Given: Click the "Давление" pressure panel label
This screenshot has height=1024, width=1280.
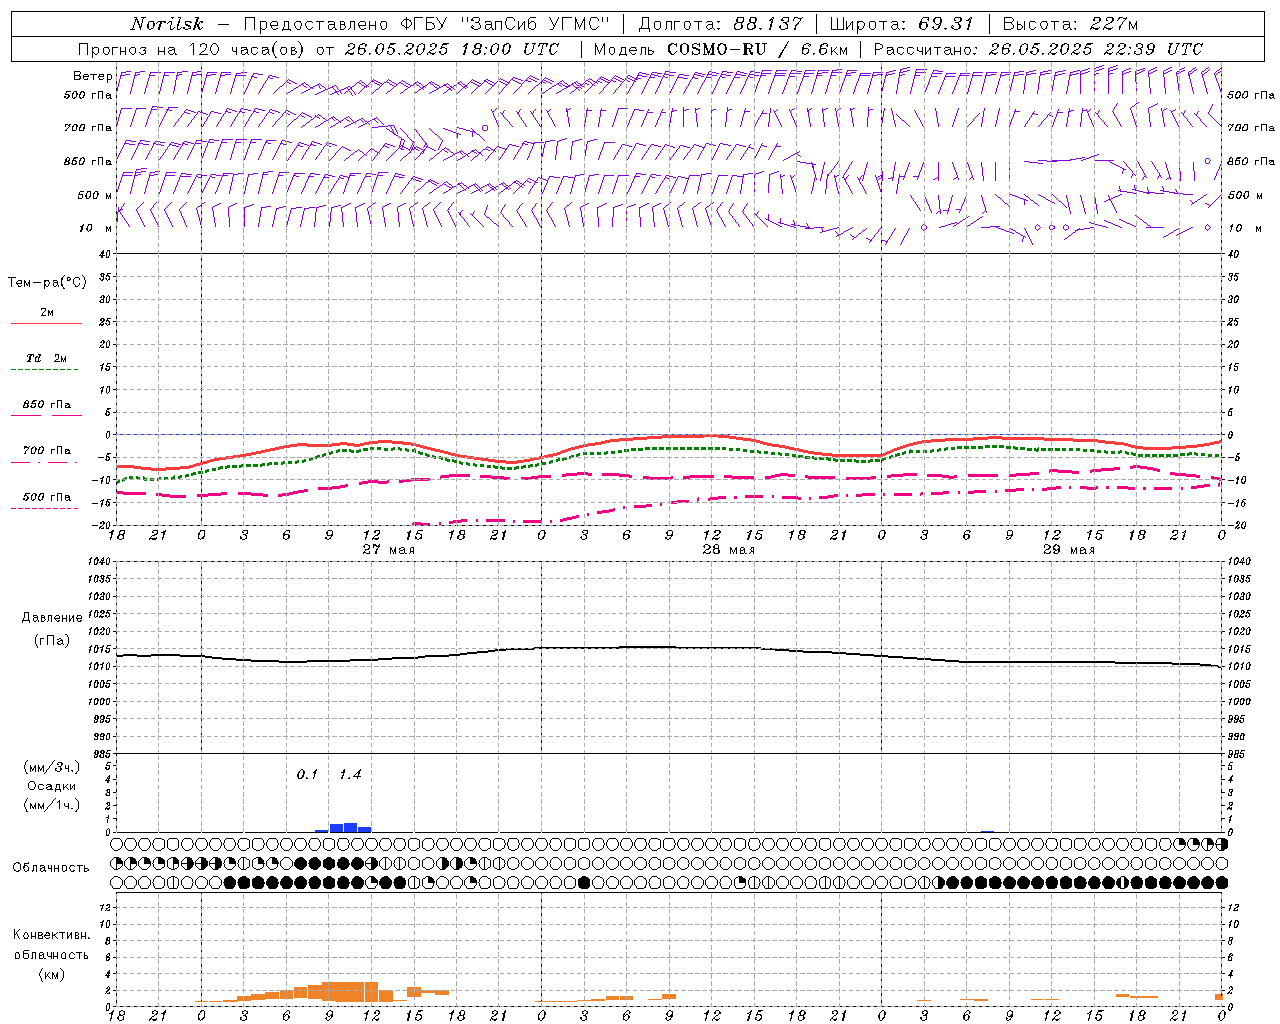Looking at the screenshot, I should pyautogui.click(x=51, y=618).
